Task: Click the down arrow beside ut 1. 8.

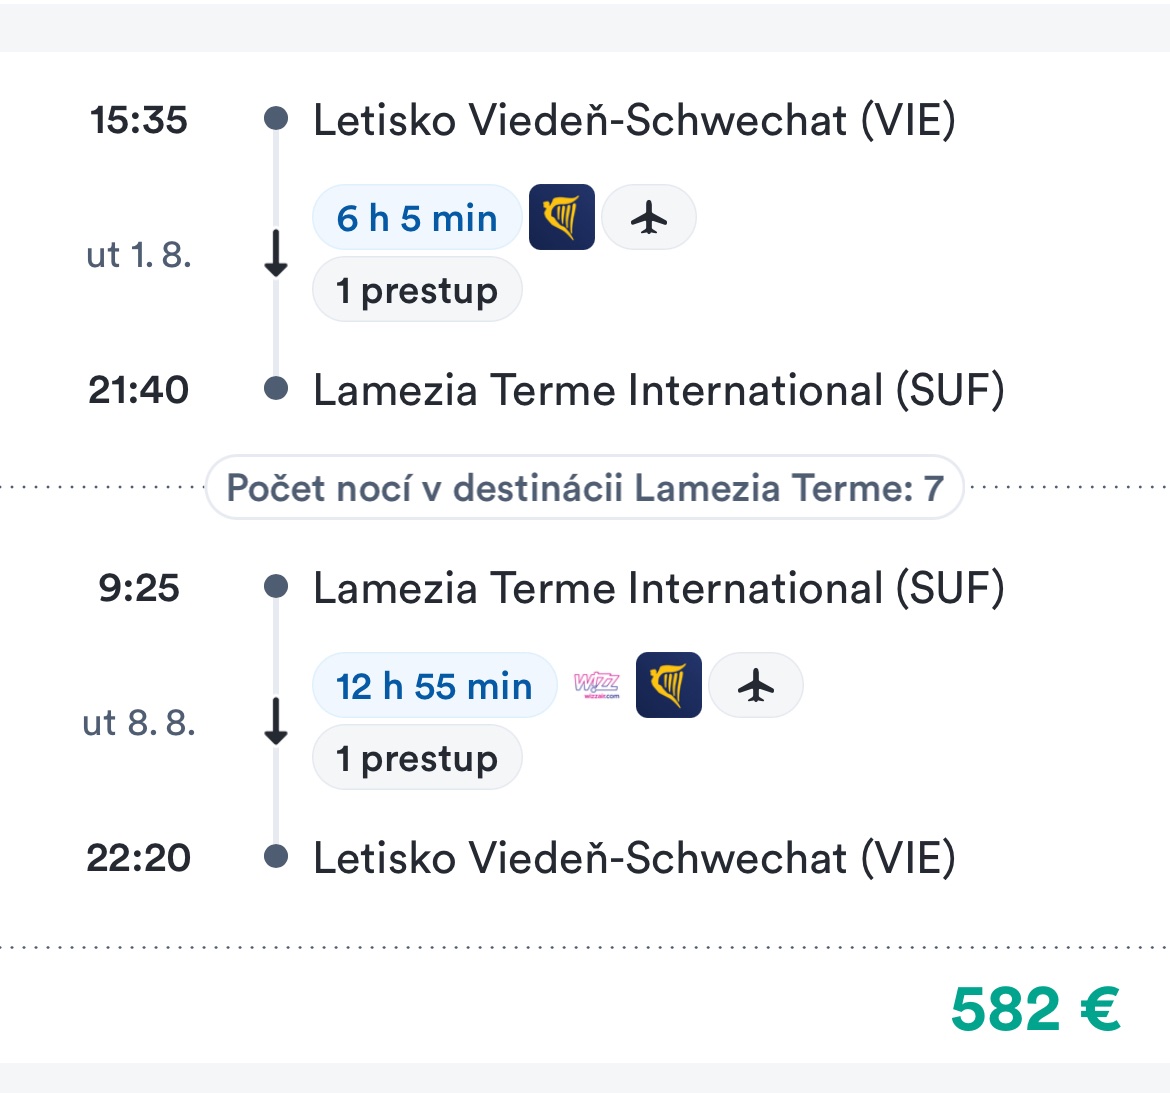Action: pyautogui.click(x=276, y=254)
